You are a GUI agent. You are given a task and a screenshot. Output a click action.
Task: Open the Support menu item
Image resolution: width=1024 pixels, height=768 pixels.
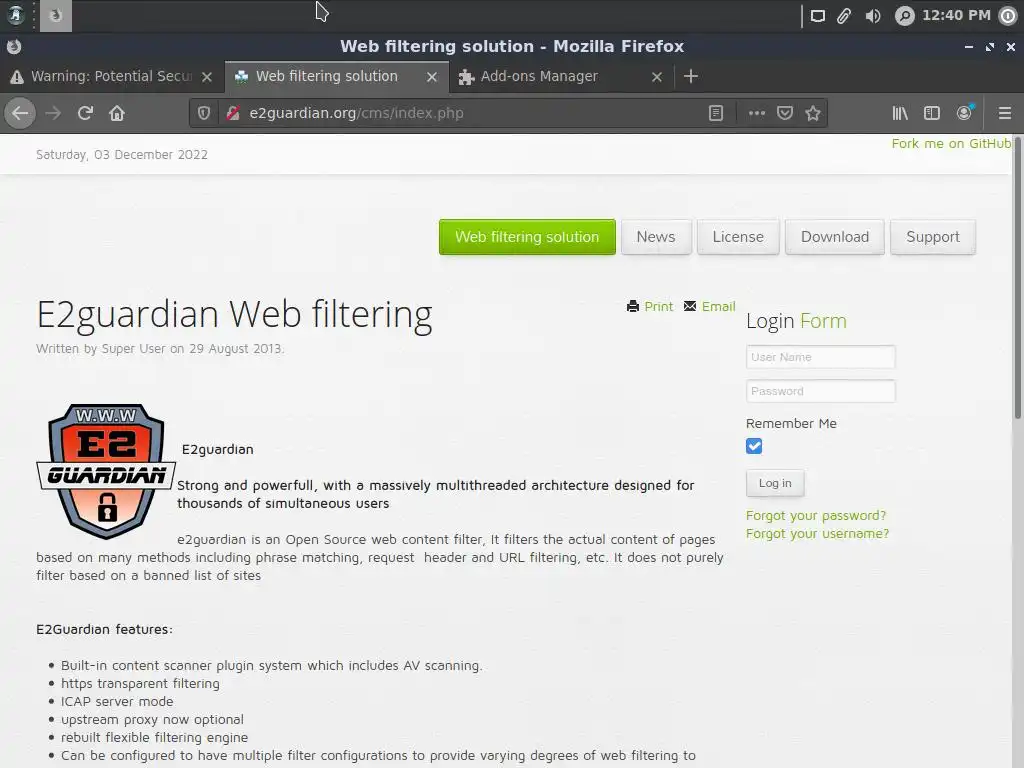(933, 237)
